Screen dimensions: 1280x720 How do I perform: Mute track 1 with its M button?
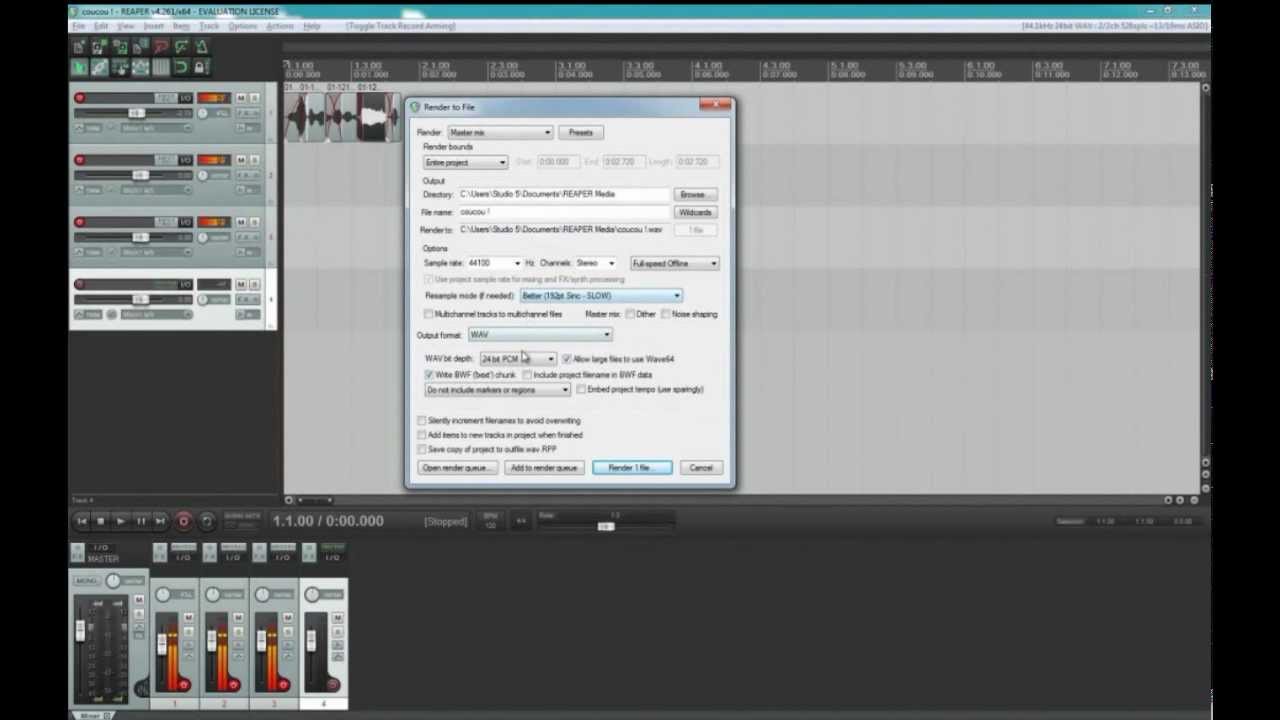[x=241, y=98]
